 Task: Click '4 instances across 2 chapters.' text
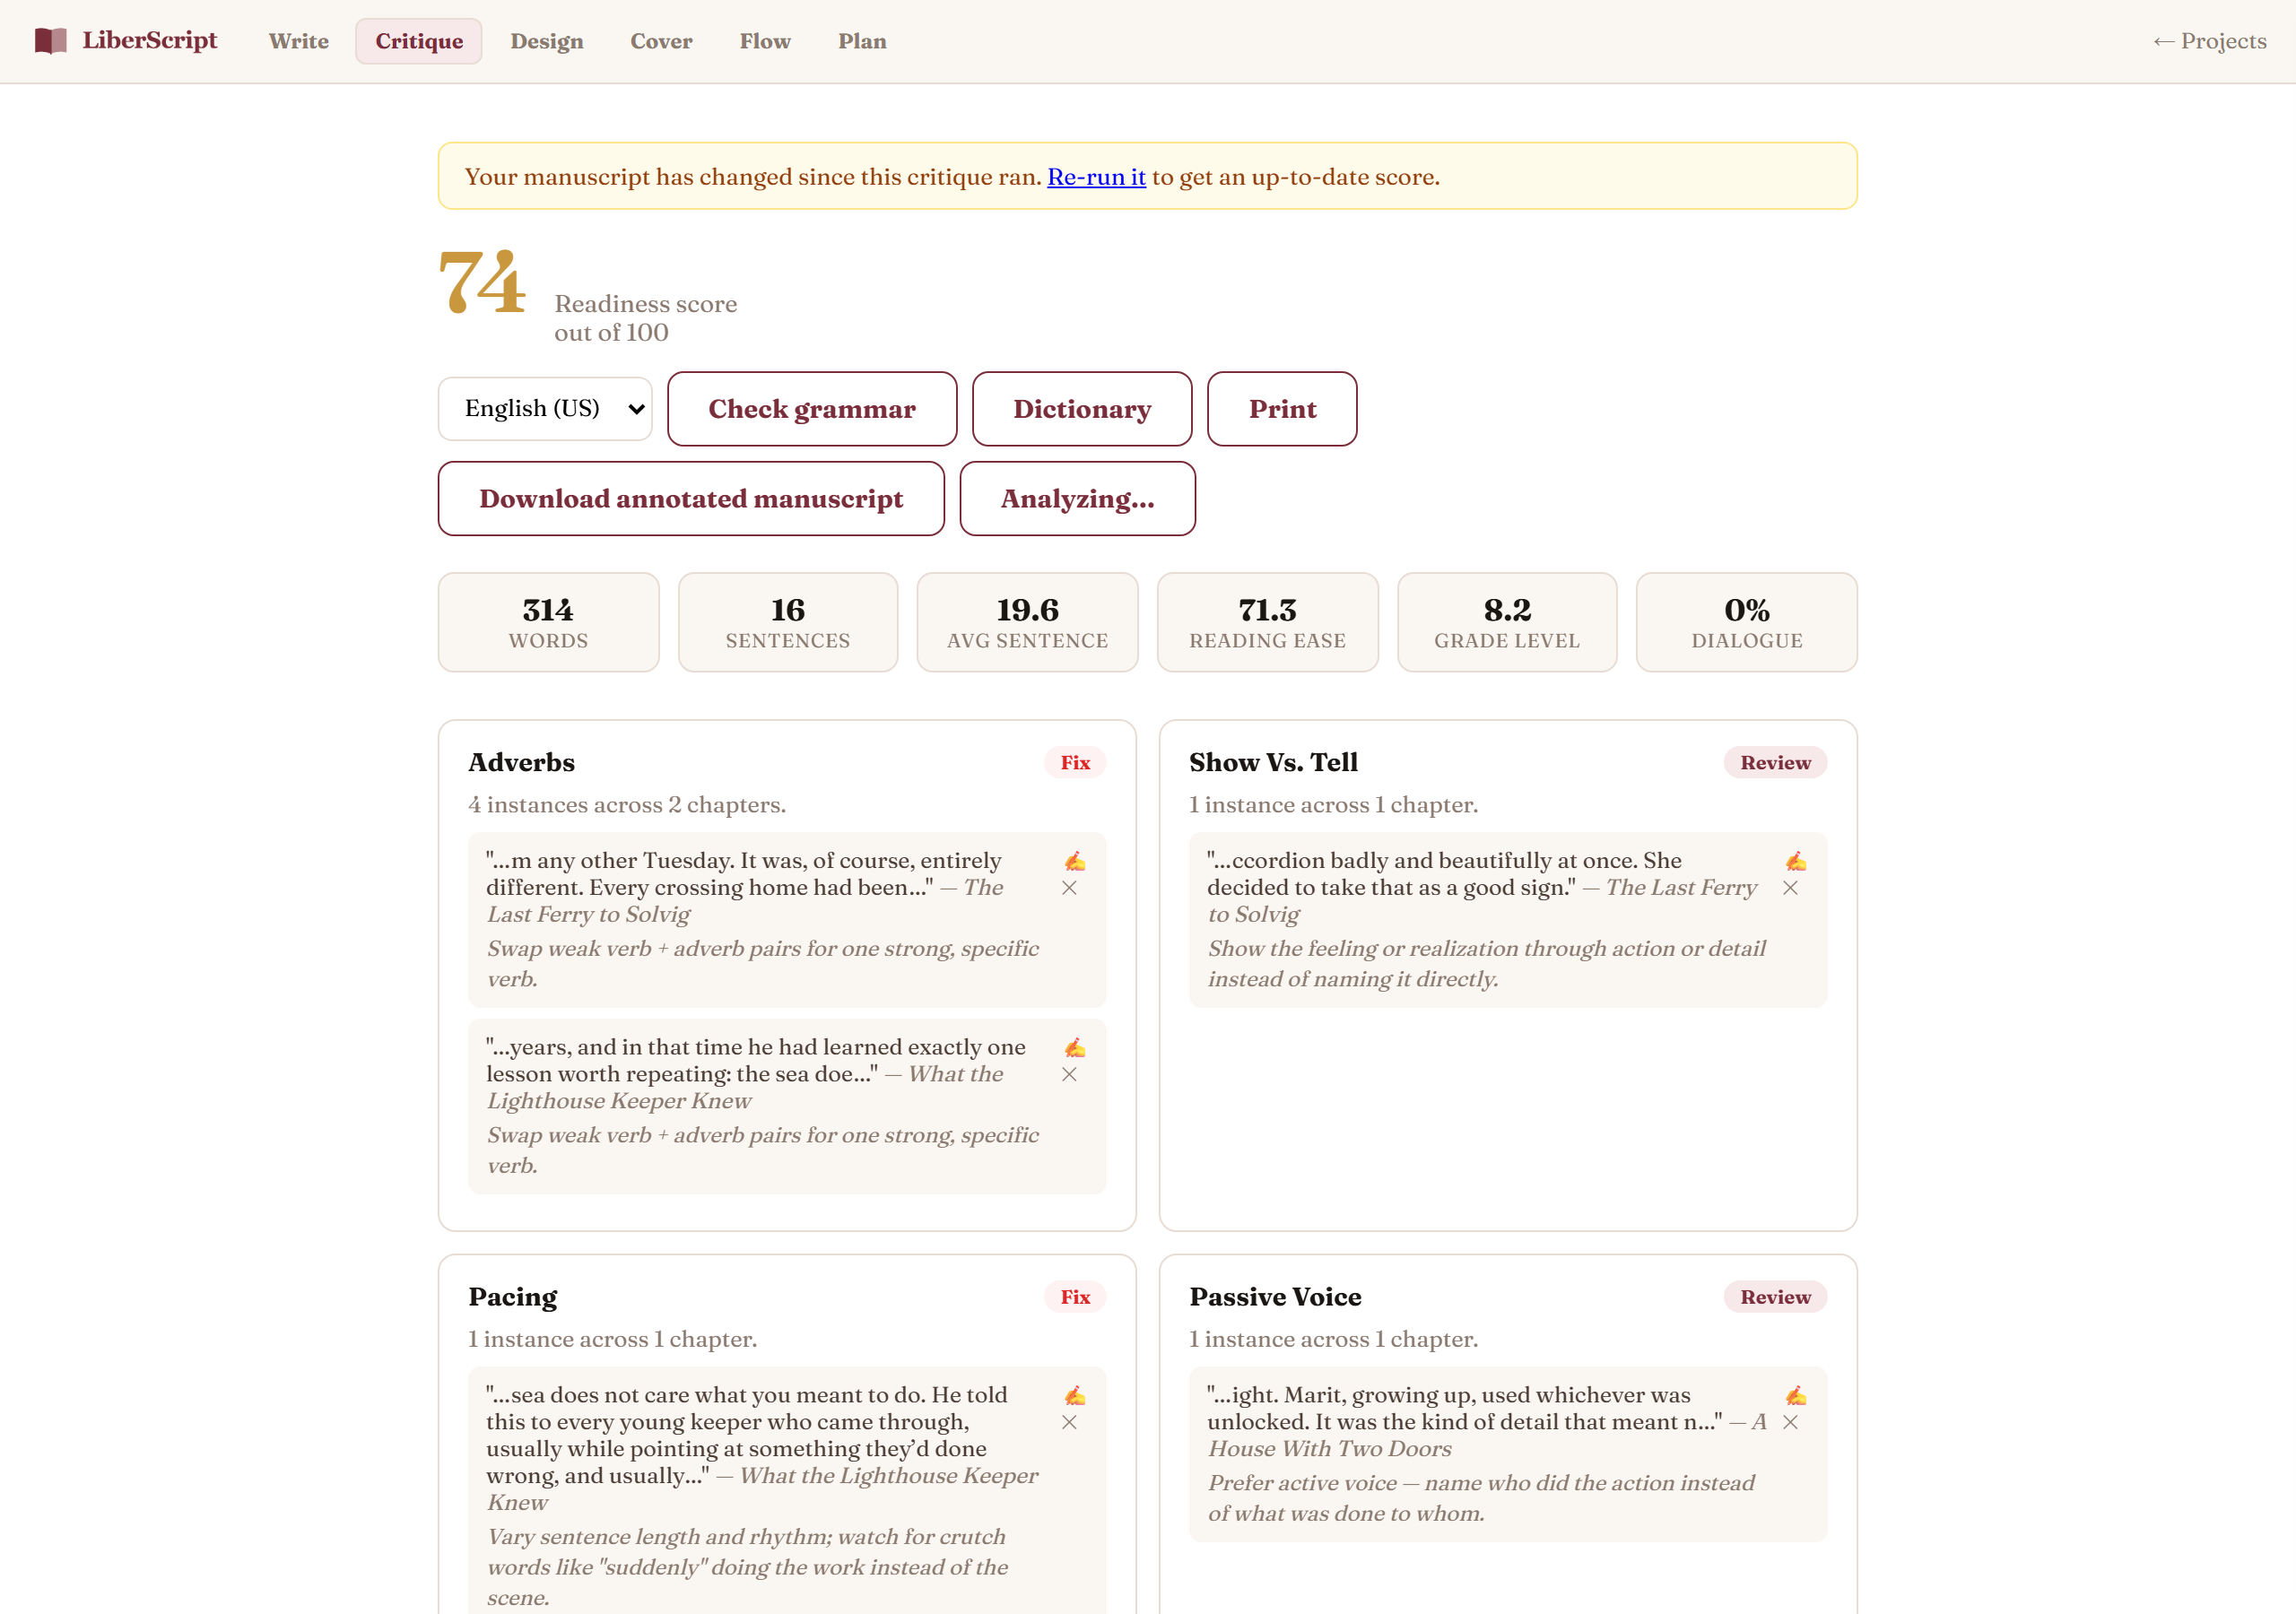tap(627, 805)
